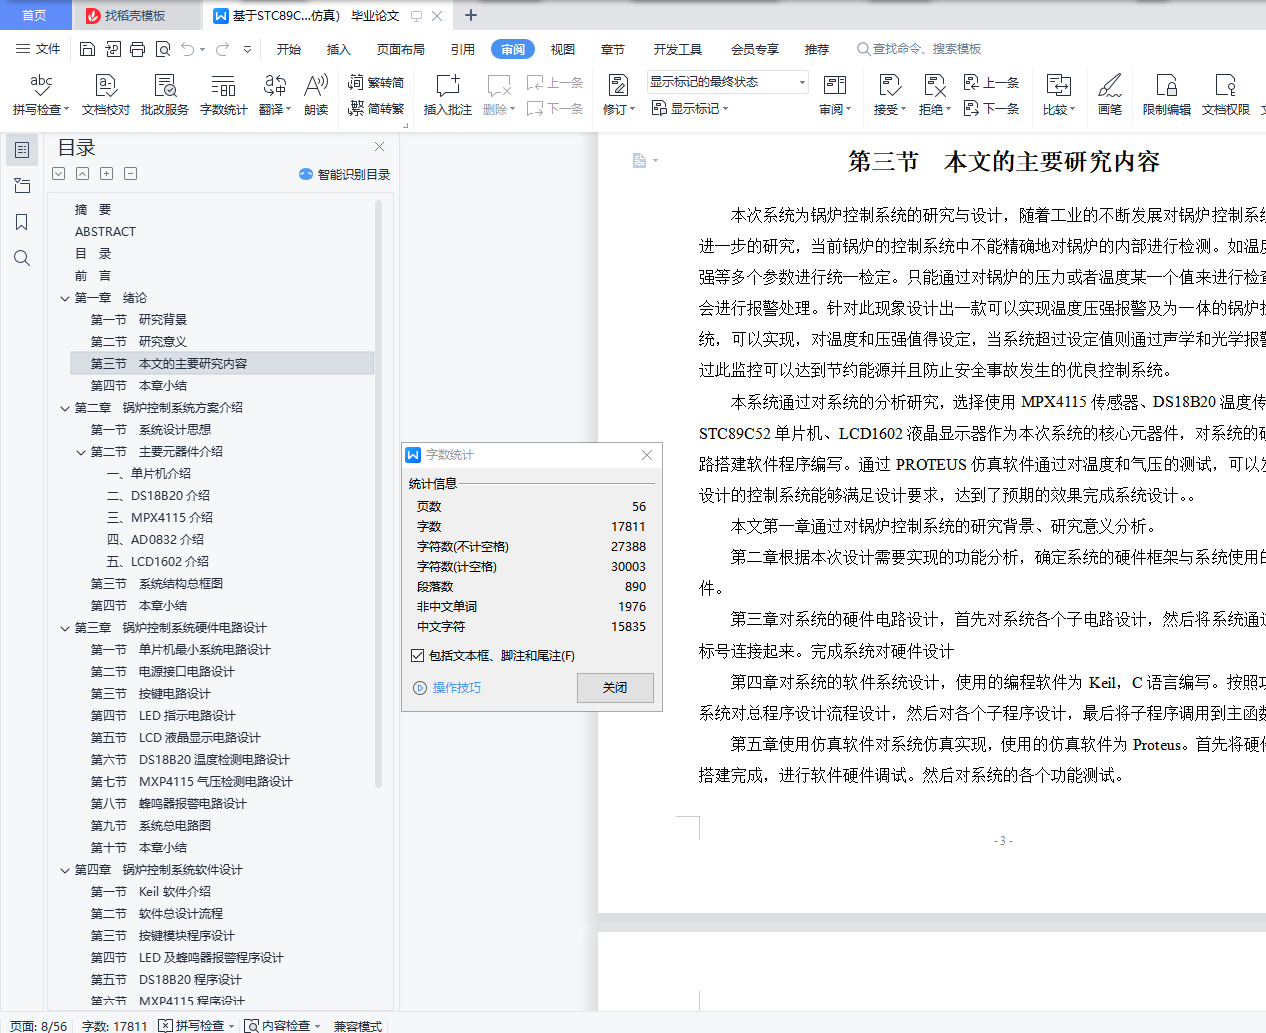1266x1033 pixels.
Task: Launch 文档校对 document proofreading
Action: [106, 95]
